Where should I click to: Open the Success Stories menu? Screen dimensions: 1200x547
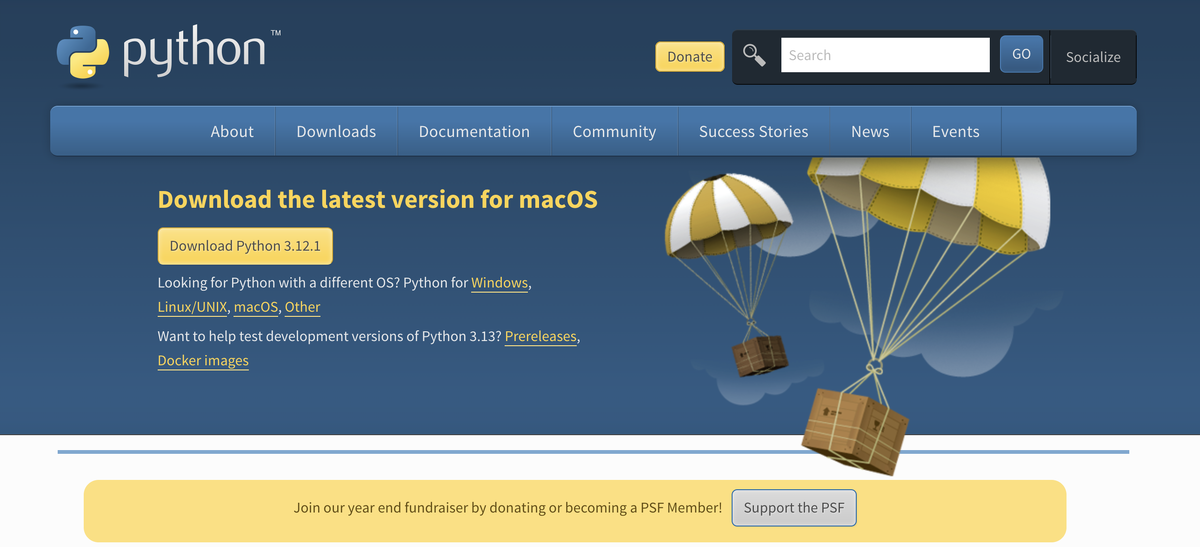click(x=753, y=131)
